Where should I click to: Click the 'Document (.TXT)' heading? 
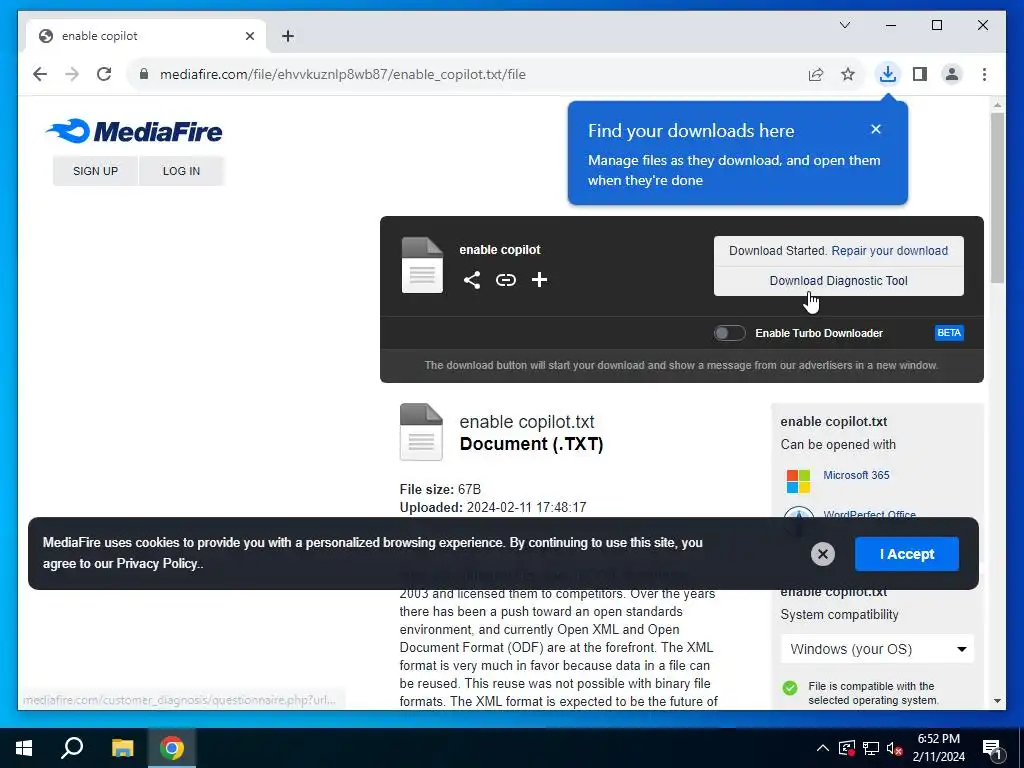click(x=531, y=444)
